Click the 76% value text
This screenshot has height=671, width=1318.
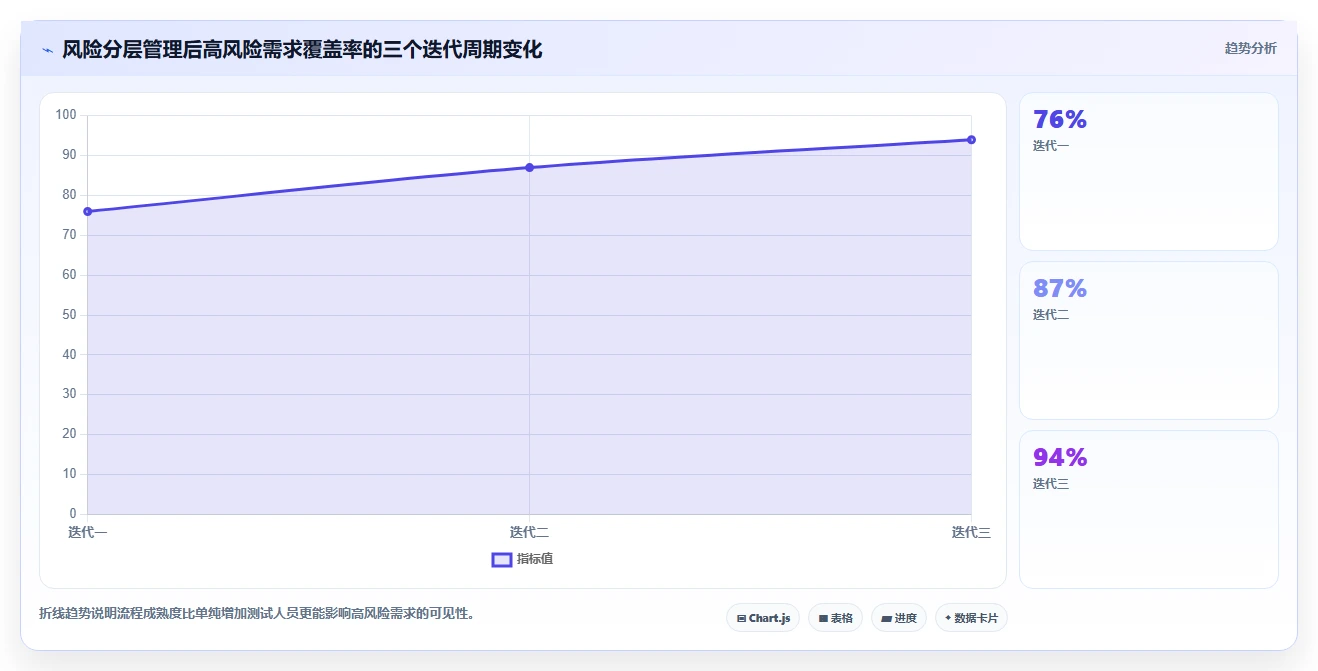1060,120
